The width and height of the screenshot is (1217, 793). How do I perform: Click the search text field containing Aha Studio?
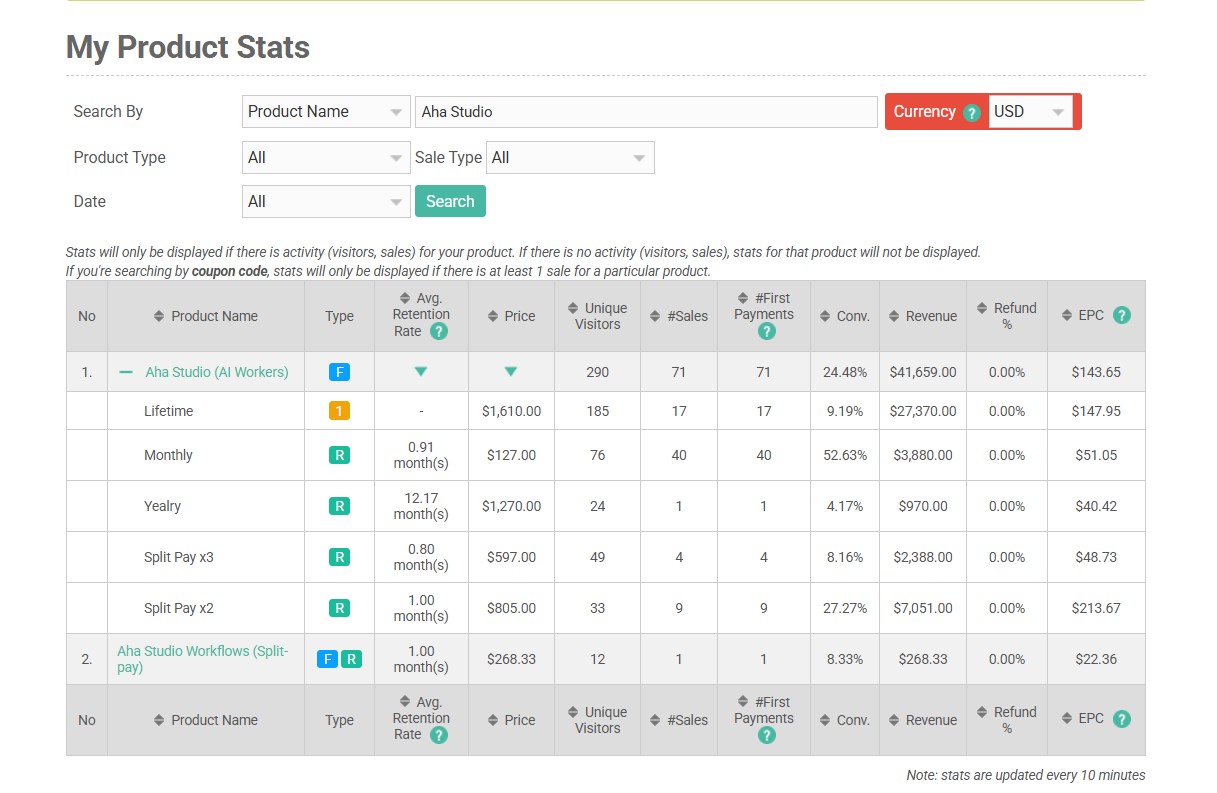click(646, 112)
